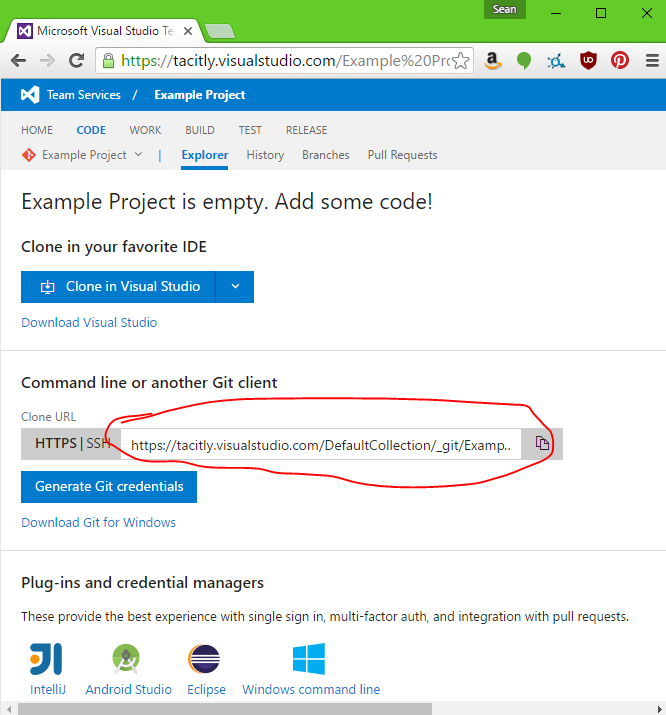Go to the BUILD hub tab
The width and height of the screenshot is (666, 715).
[x=200, y=130]
